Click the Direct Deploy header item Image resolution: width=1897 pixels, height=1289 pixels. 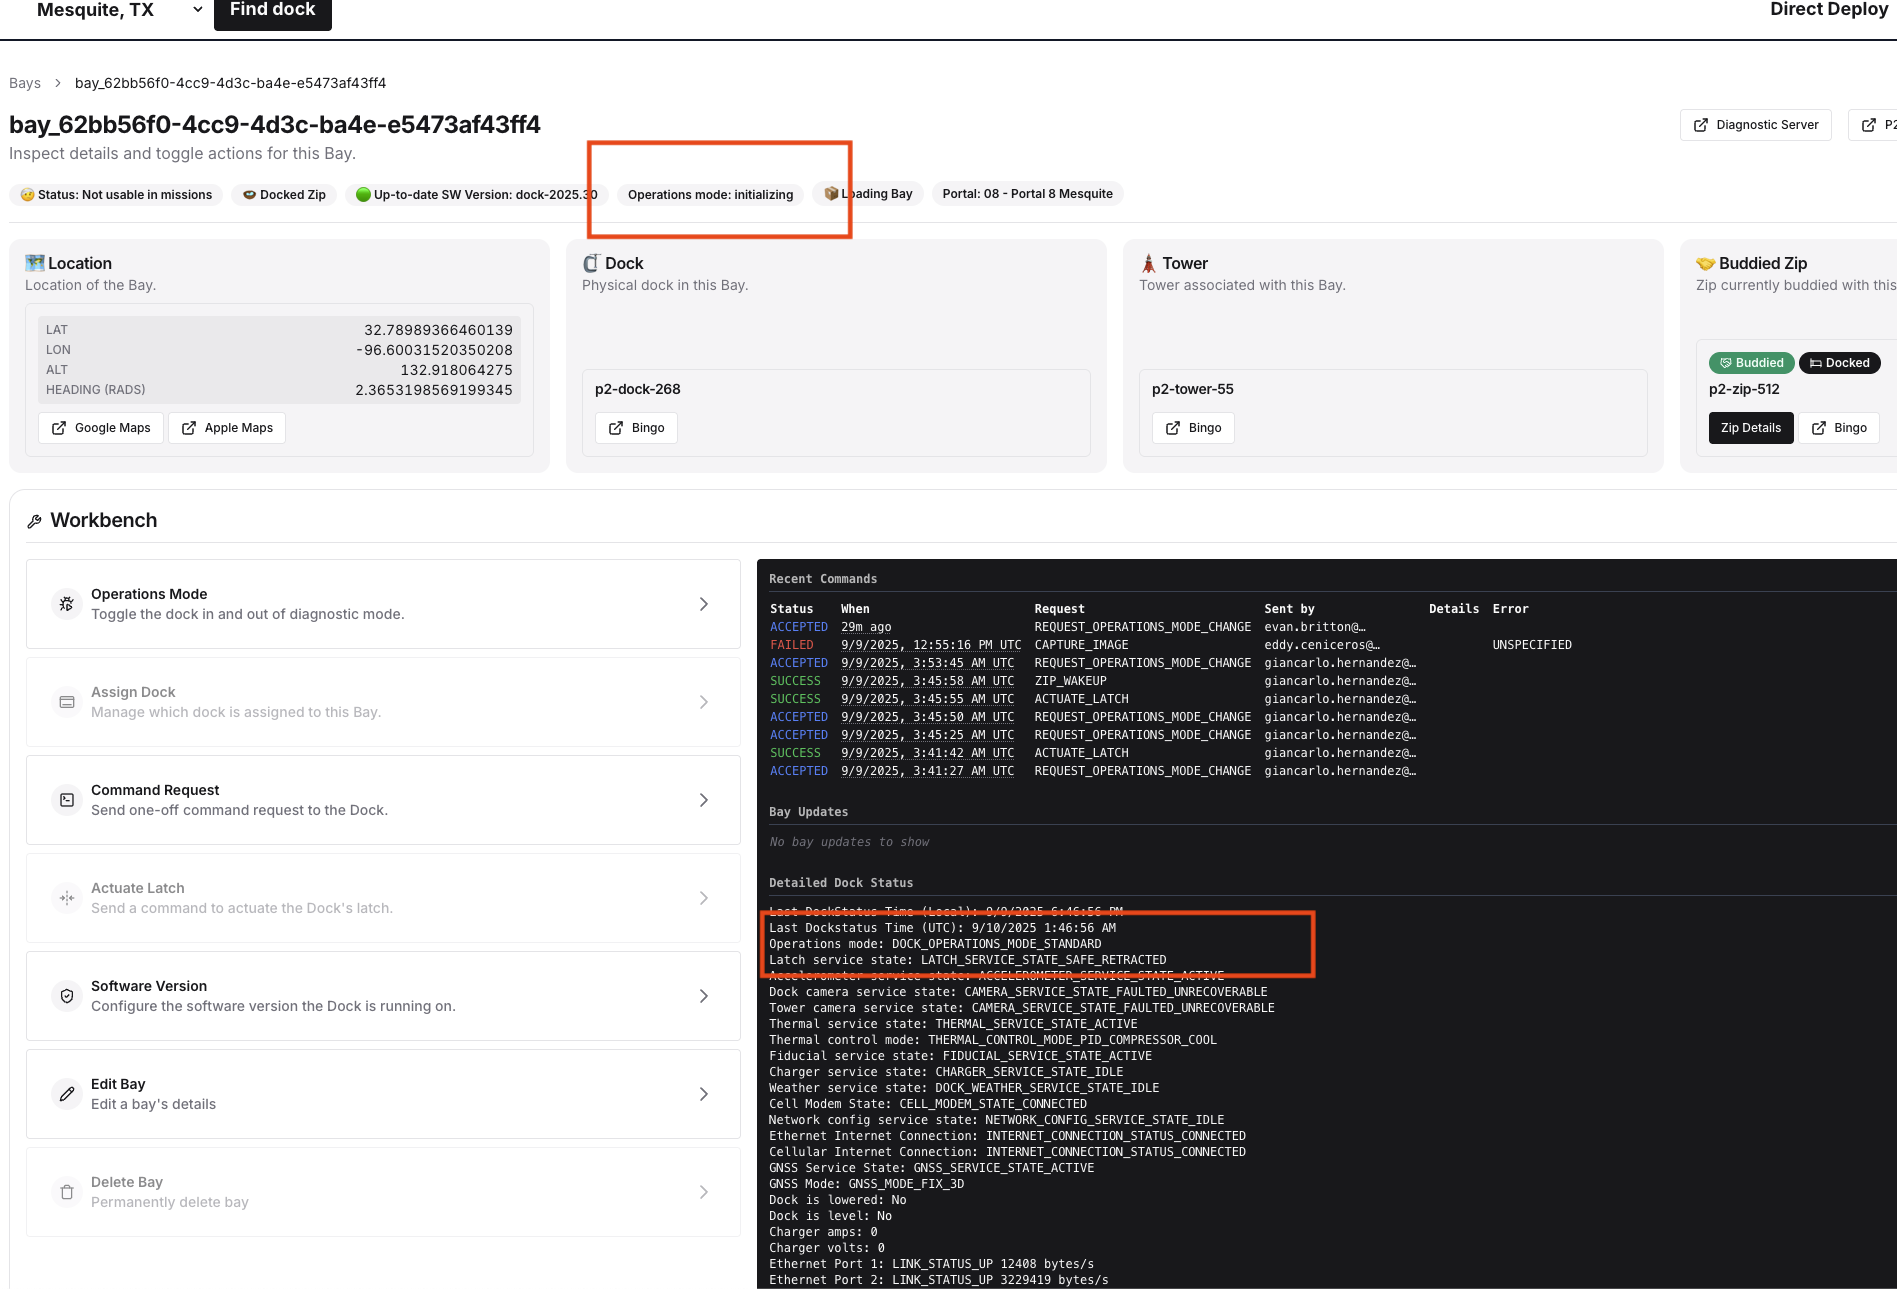click(1829, 10)
